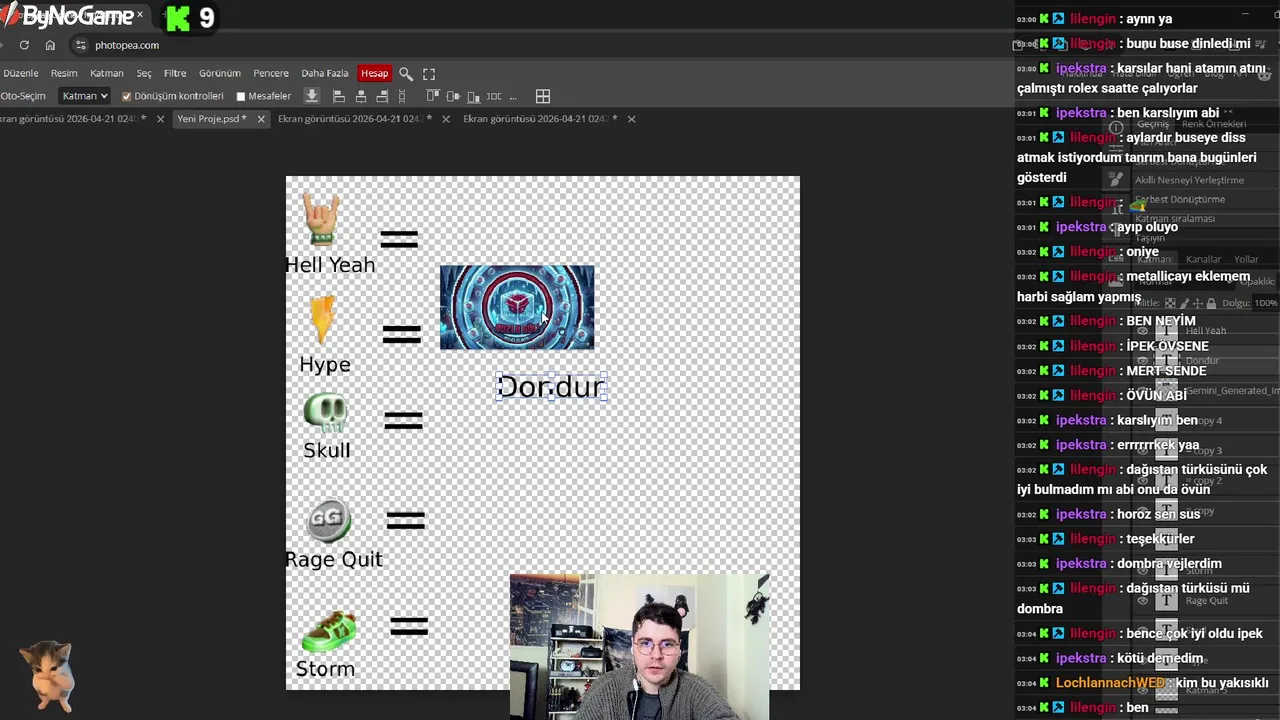Hide the Hell Yeah layer
Image resolution: width=1280 pixels, height=720 pixels.
click(x=1143, y=330)
